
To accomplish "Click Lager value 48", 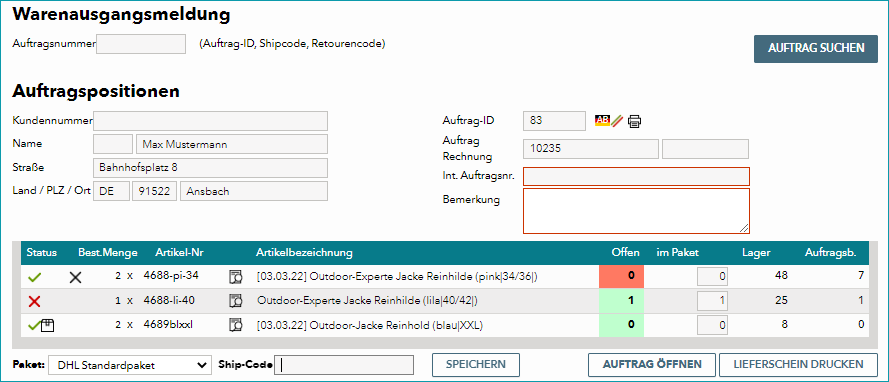I will coord(781,276).
